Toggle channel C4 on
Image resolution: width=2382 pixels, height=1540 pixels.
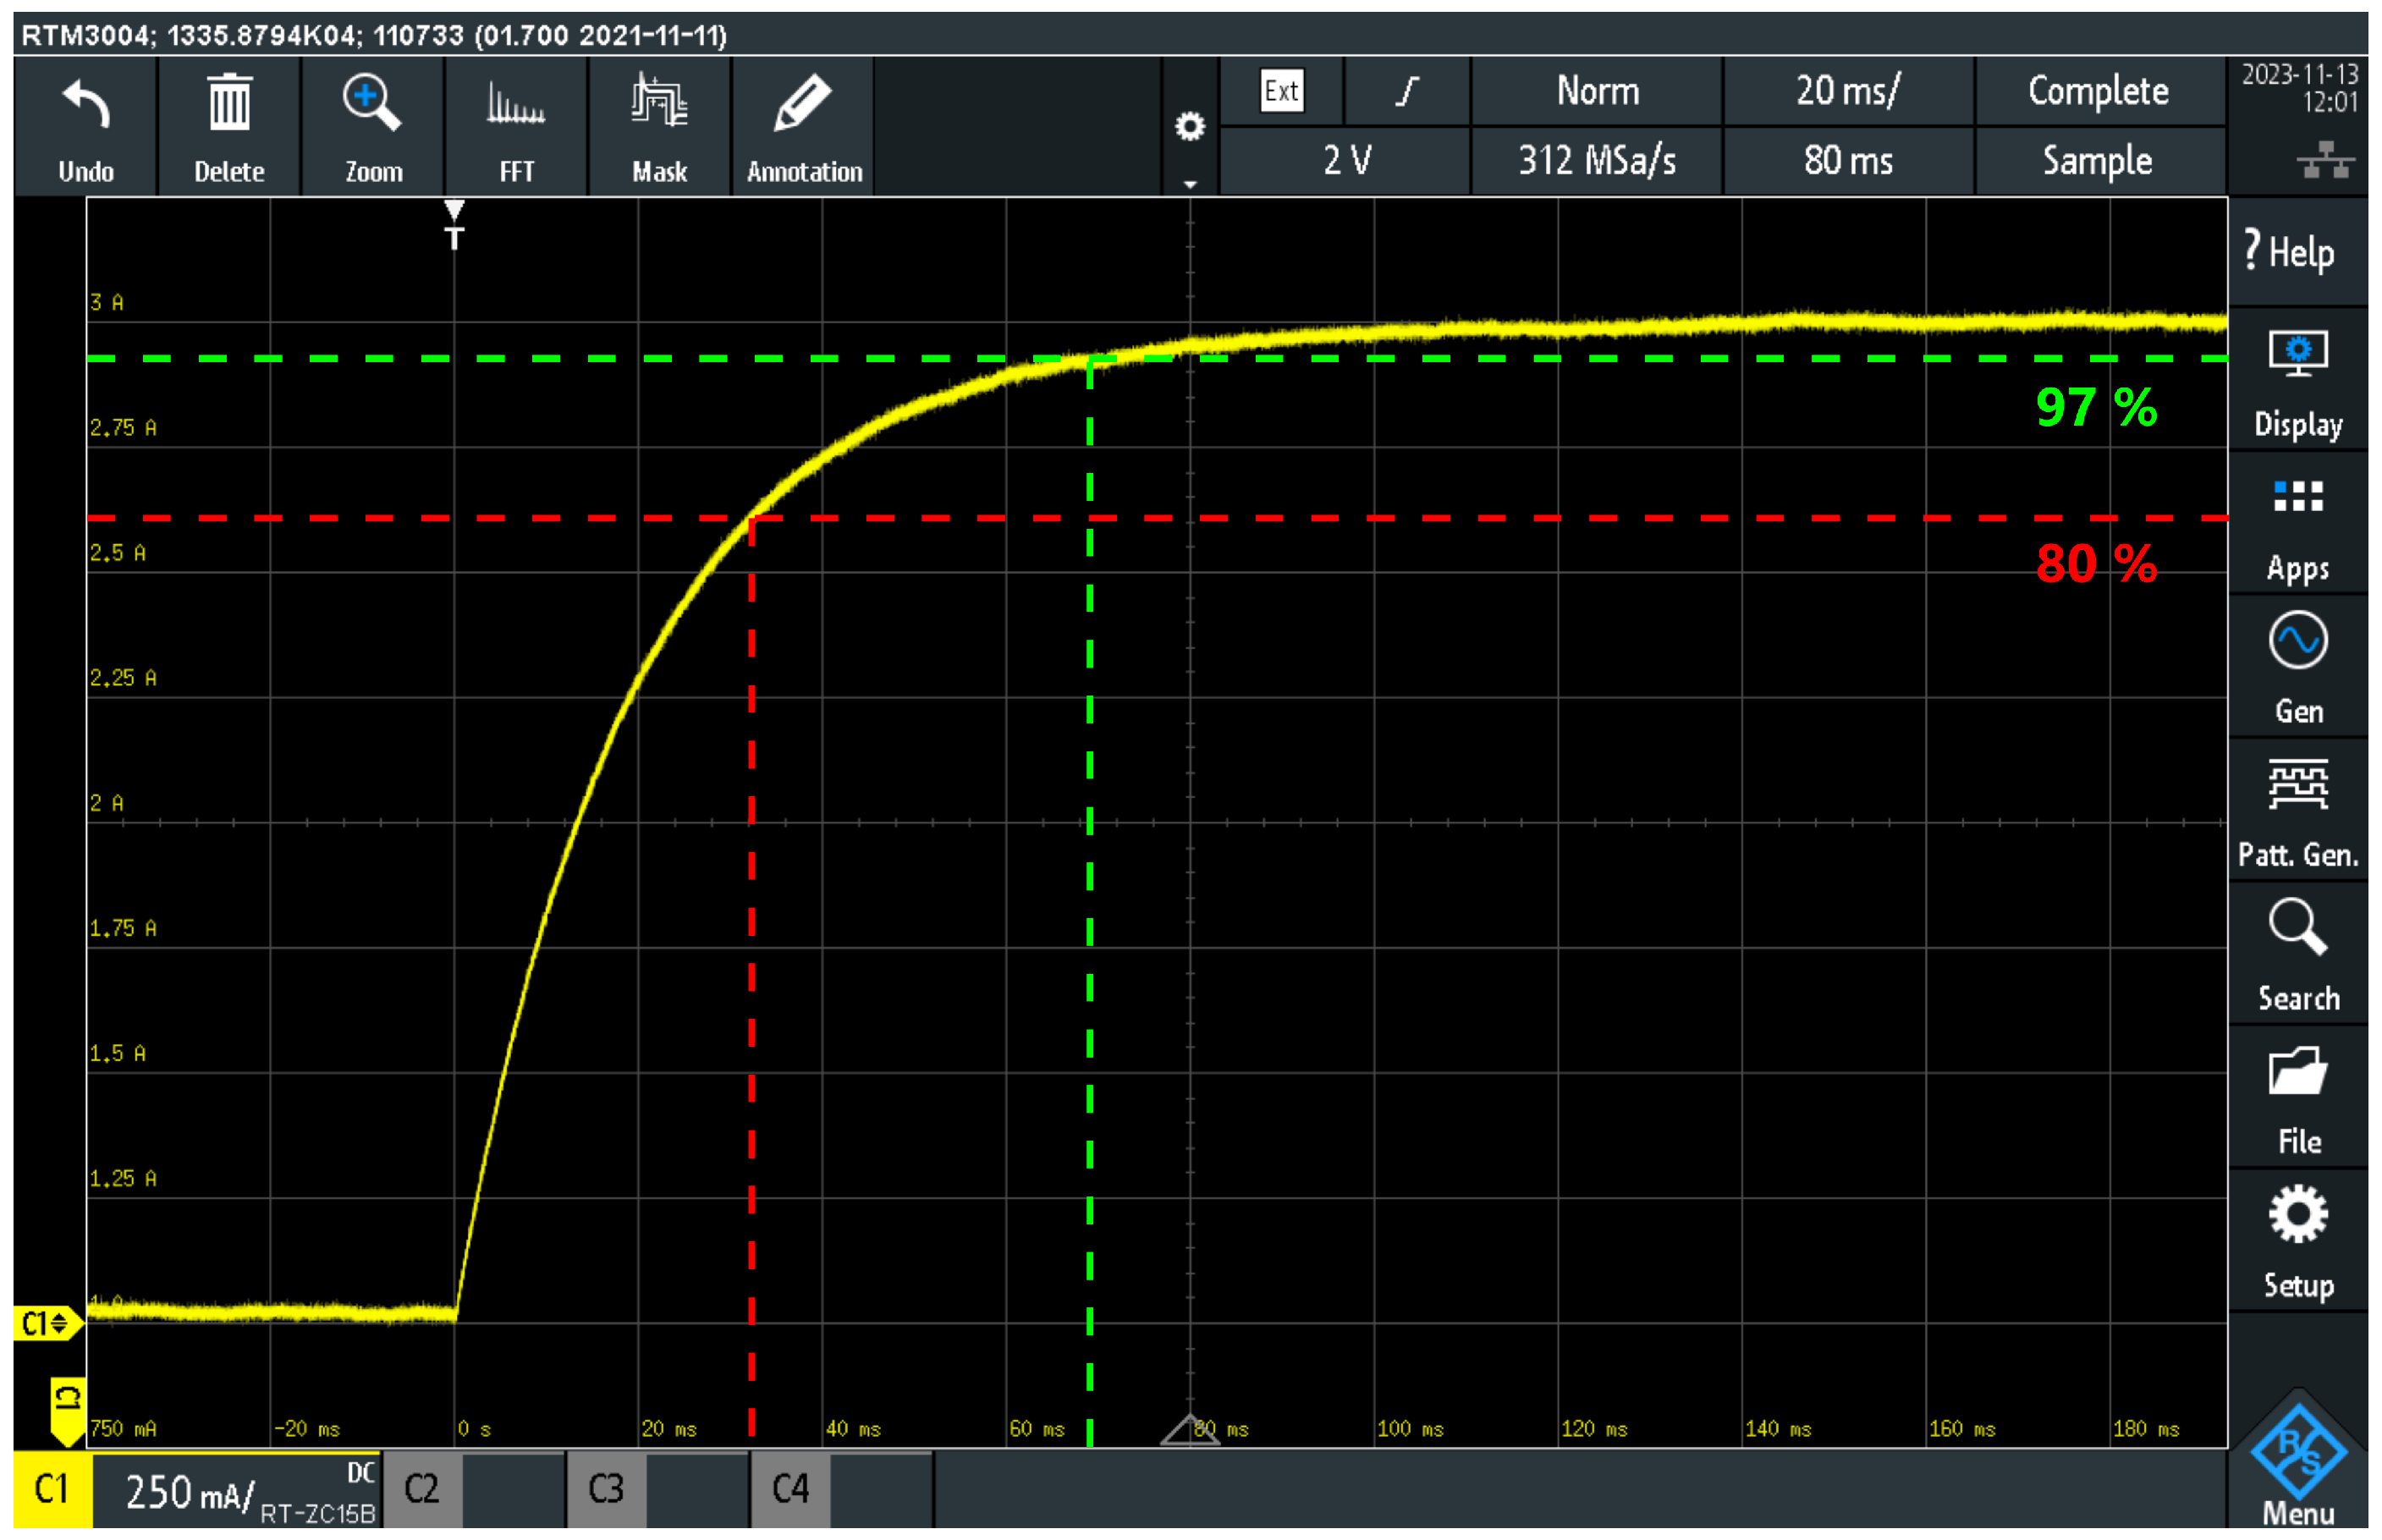click(x=790, y=1489)
